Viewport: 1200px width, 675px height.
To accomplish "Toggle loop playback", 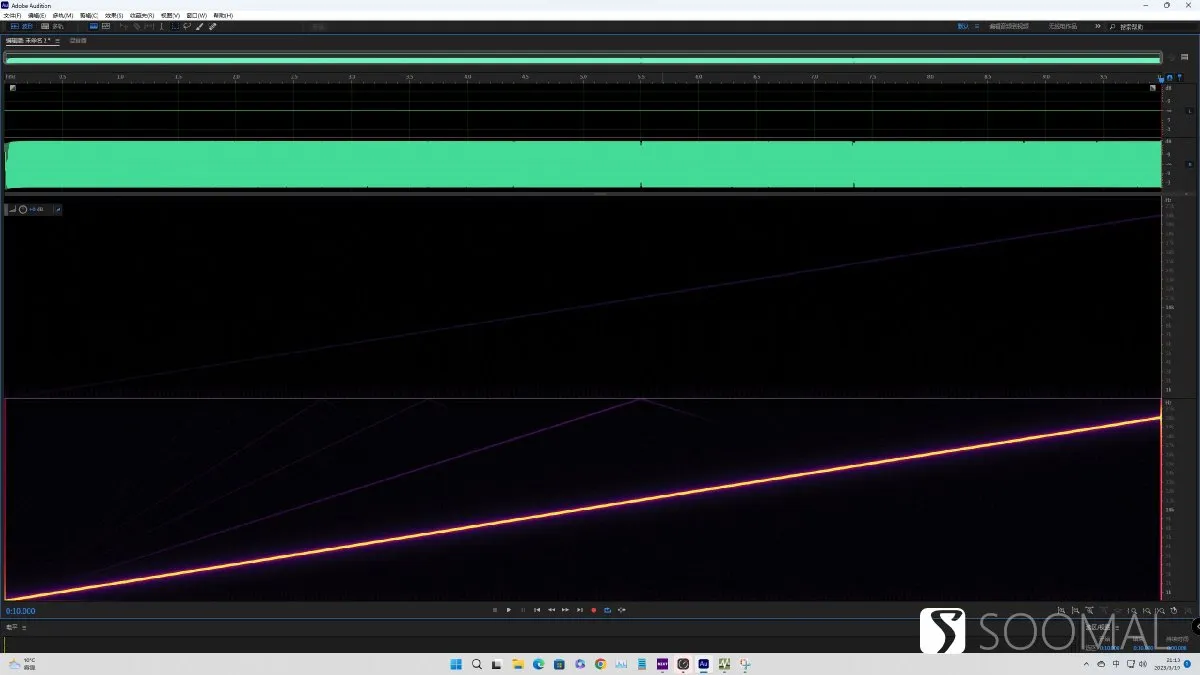I will 607,609.
